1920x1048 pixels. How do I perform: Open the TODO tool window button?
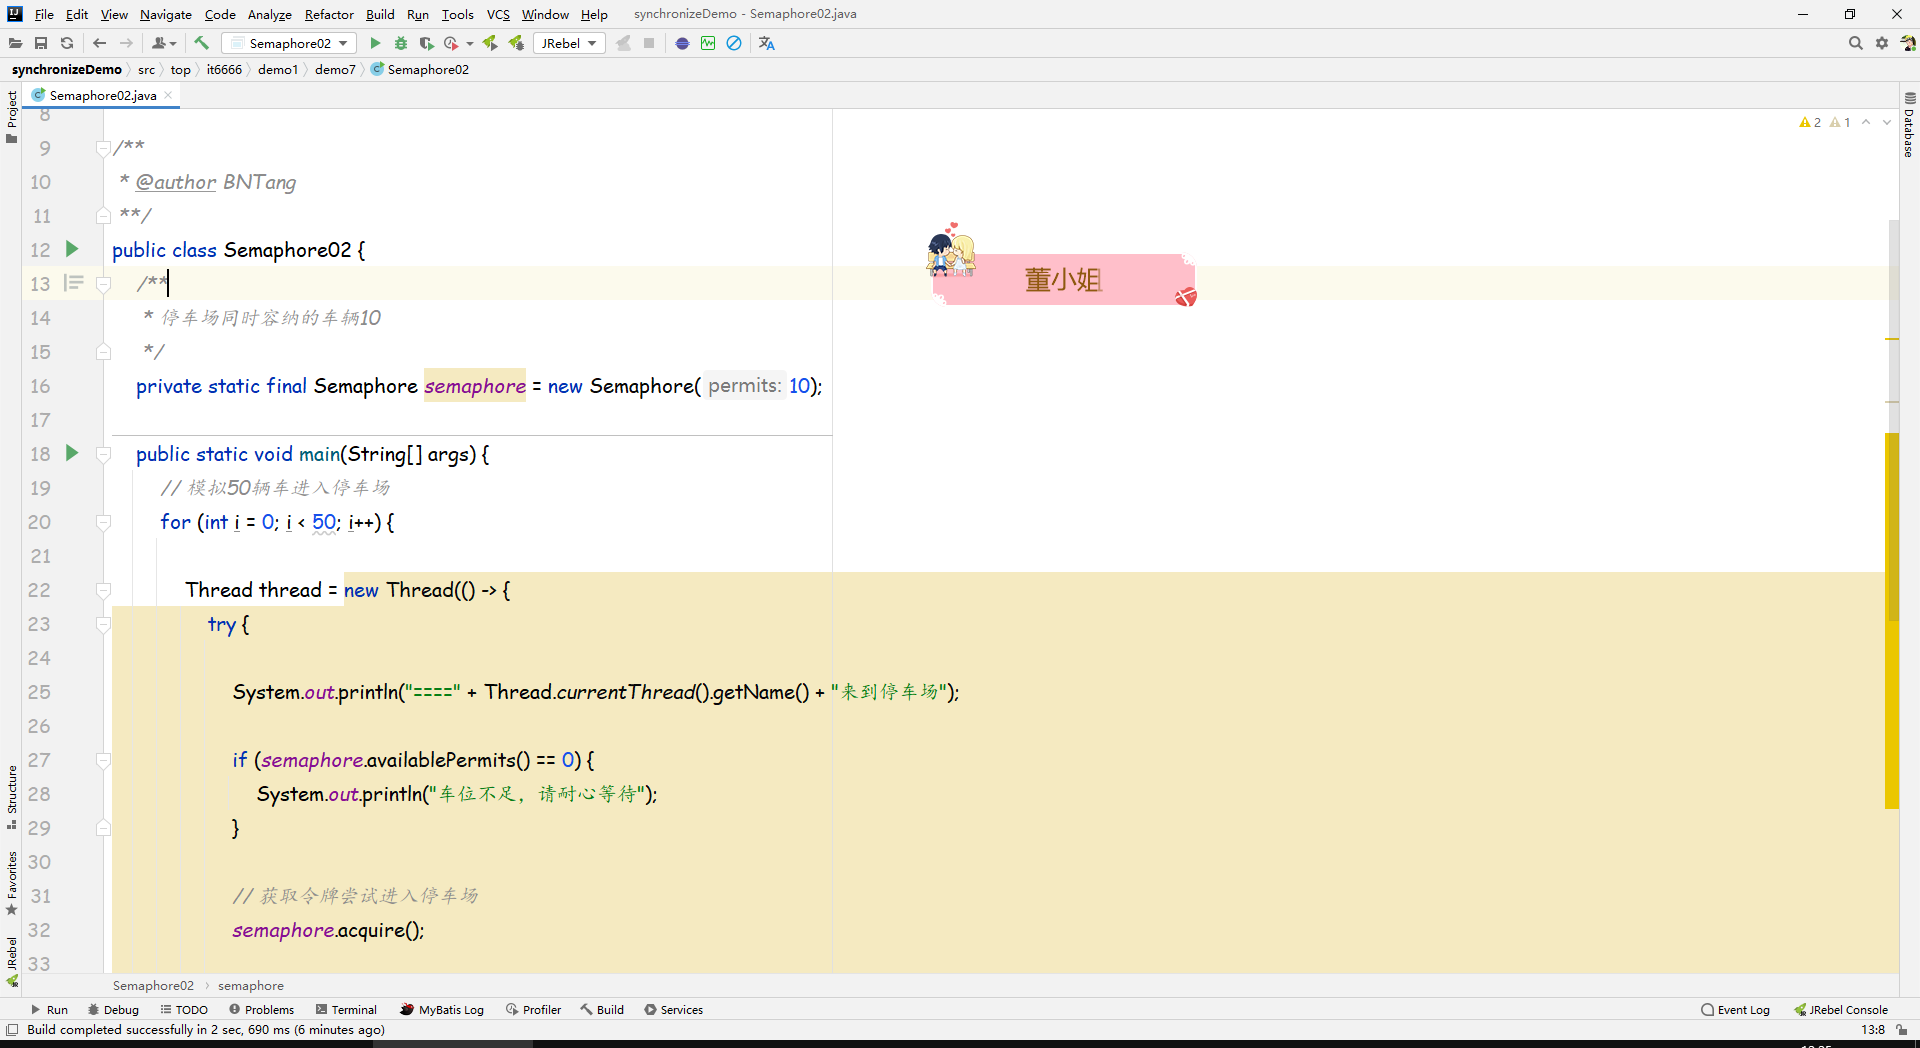pos(184,1010)
